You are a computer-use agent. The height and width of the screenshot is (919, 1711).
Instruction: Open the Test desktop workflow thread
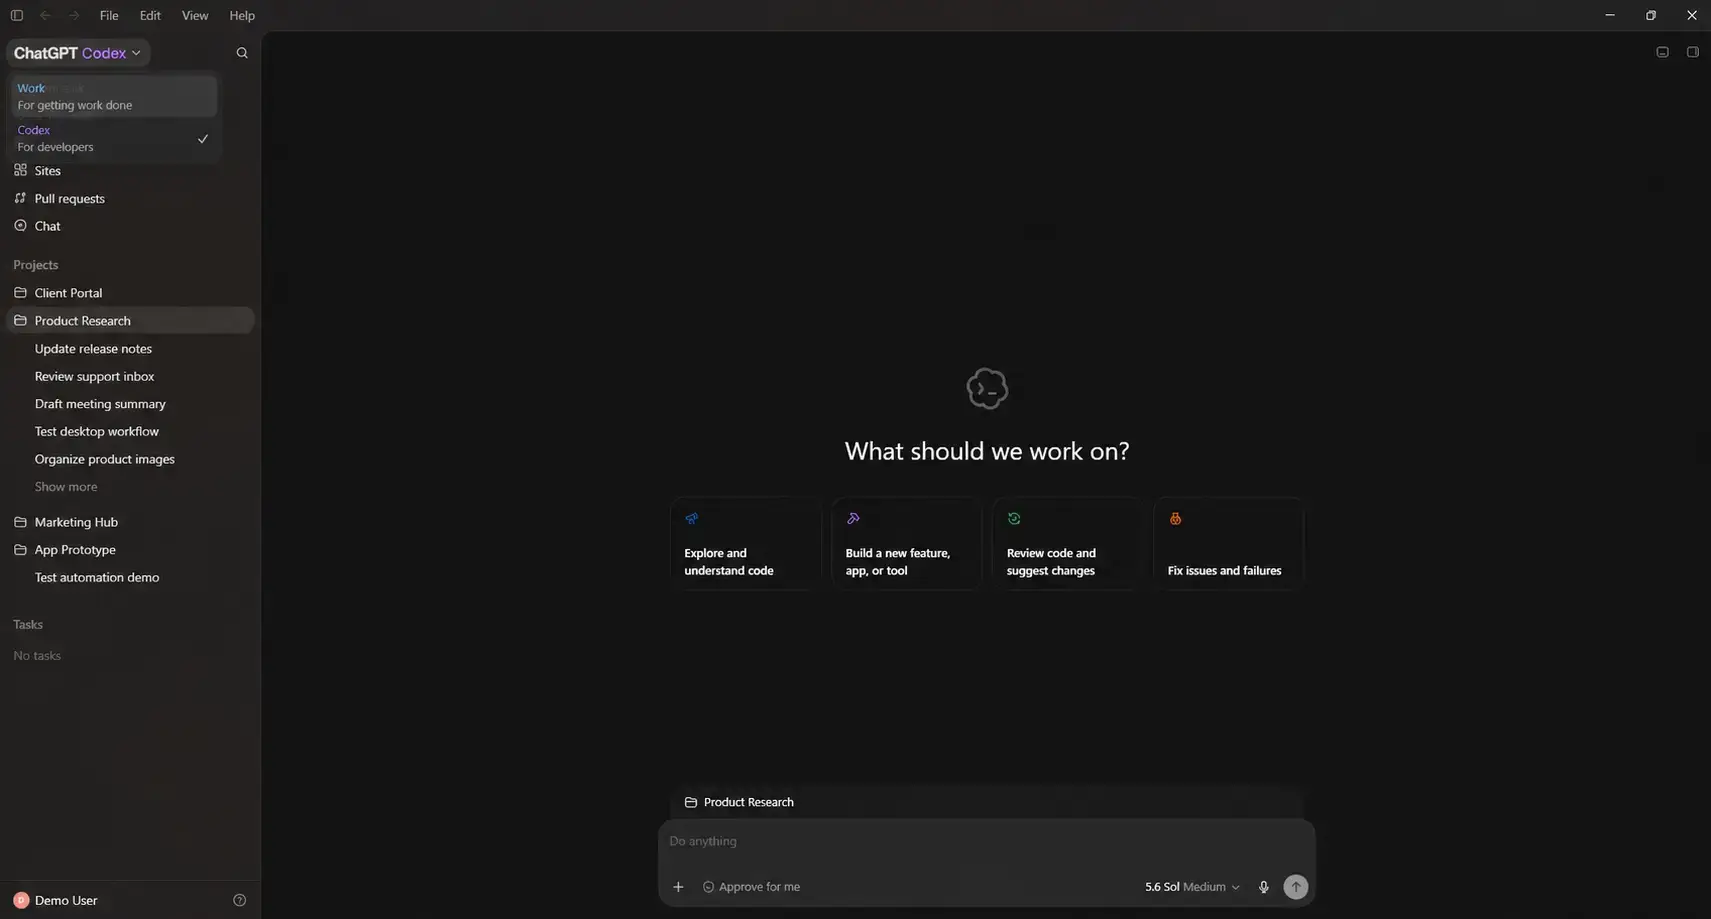pos(130,432)
